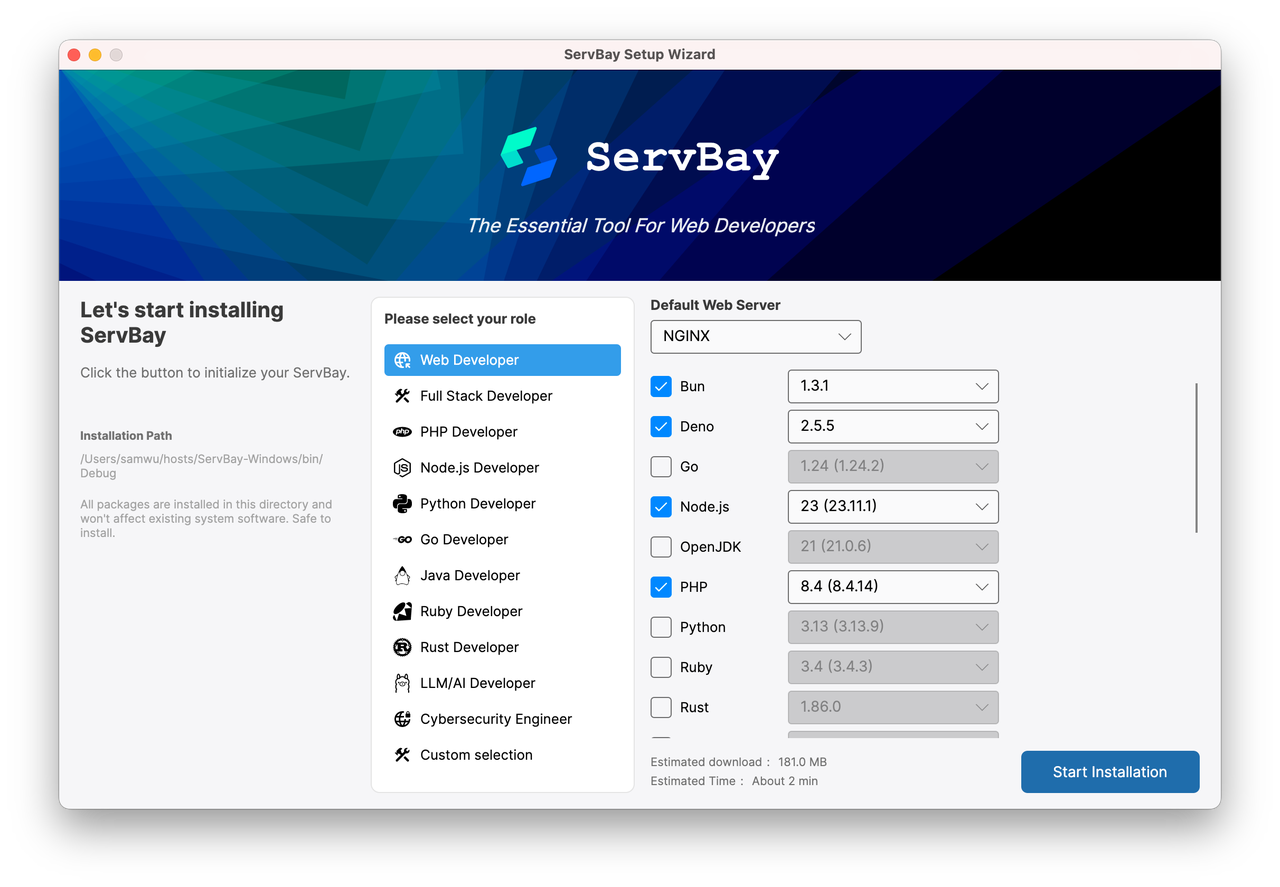Choose the Python Developer role
Screen dimensions: 1280x887
click(502, 504)
